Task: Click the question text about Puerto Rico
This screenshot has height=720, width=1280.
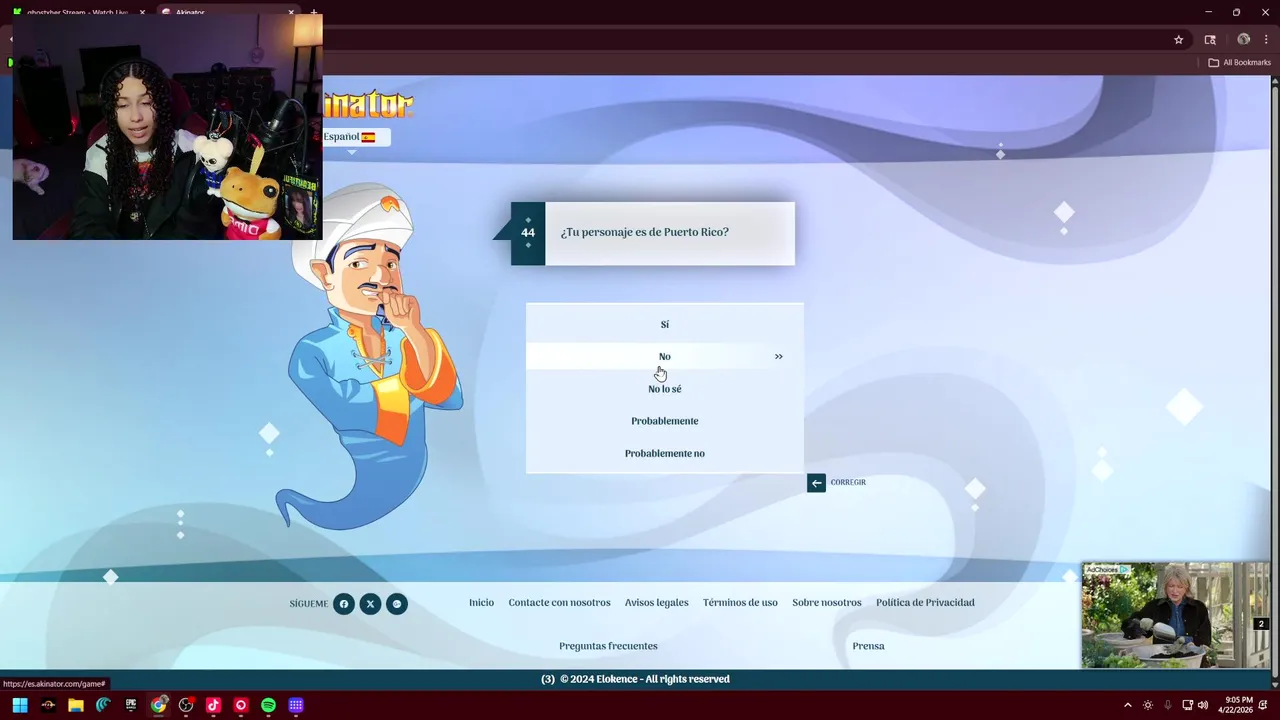Action: [645, 232]
